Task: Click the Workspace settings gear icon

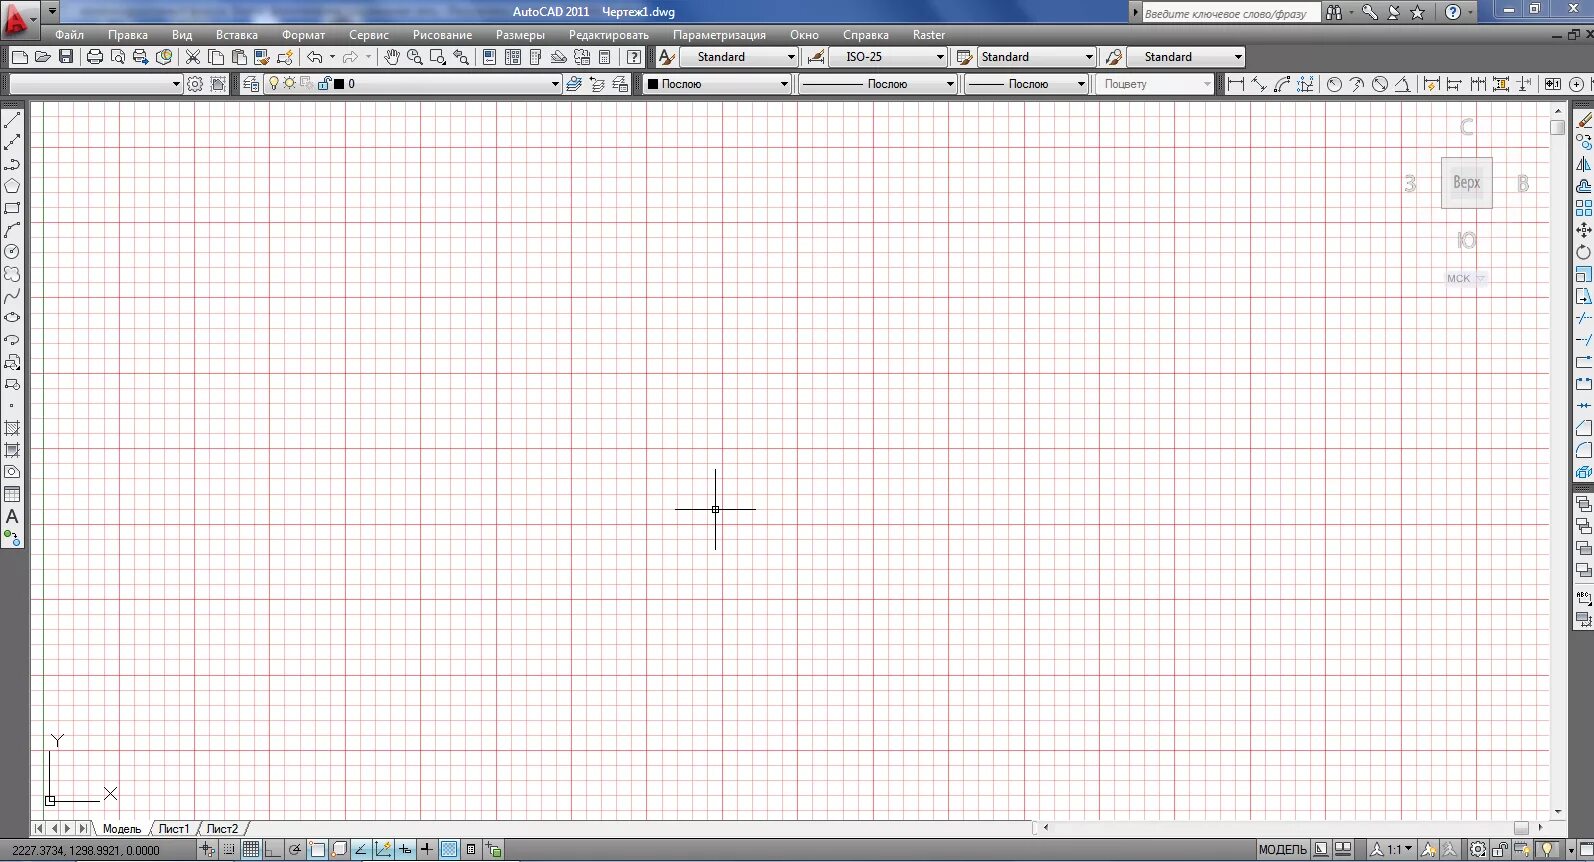Action: coord(195,84)
